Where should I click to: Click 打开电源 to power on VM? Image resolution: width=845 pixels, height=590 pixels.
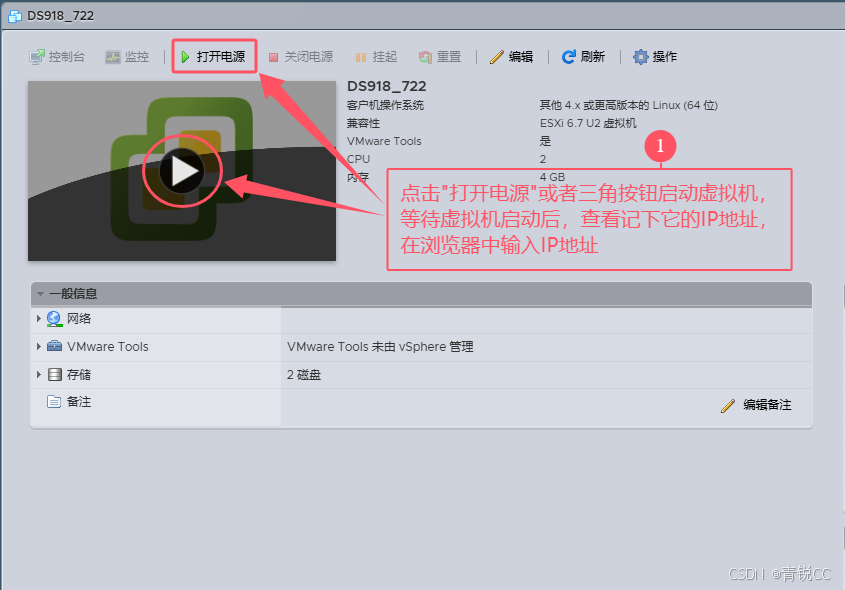point(213,57)
